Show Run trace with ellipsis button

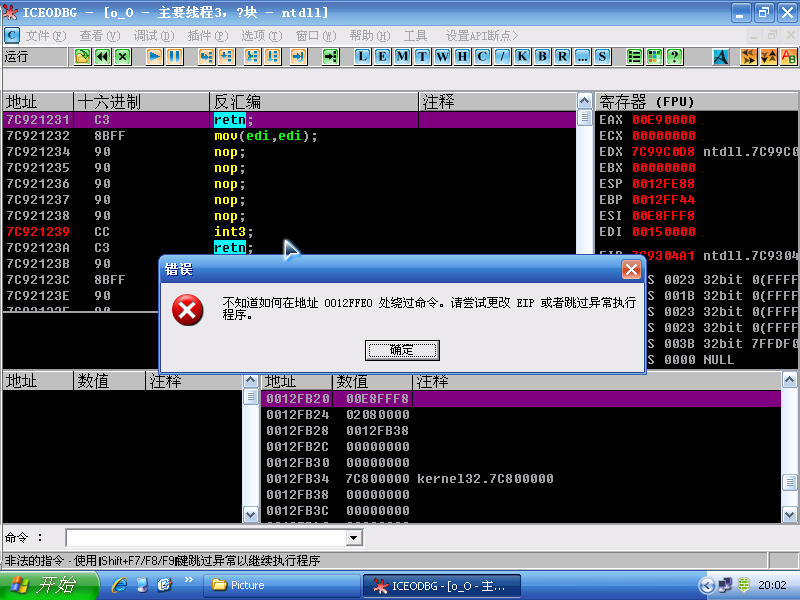[x=582, y=57]
